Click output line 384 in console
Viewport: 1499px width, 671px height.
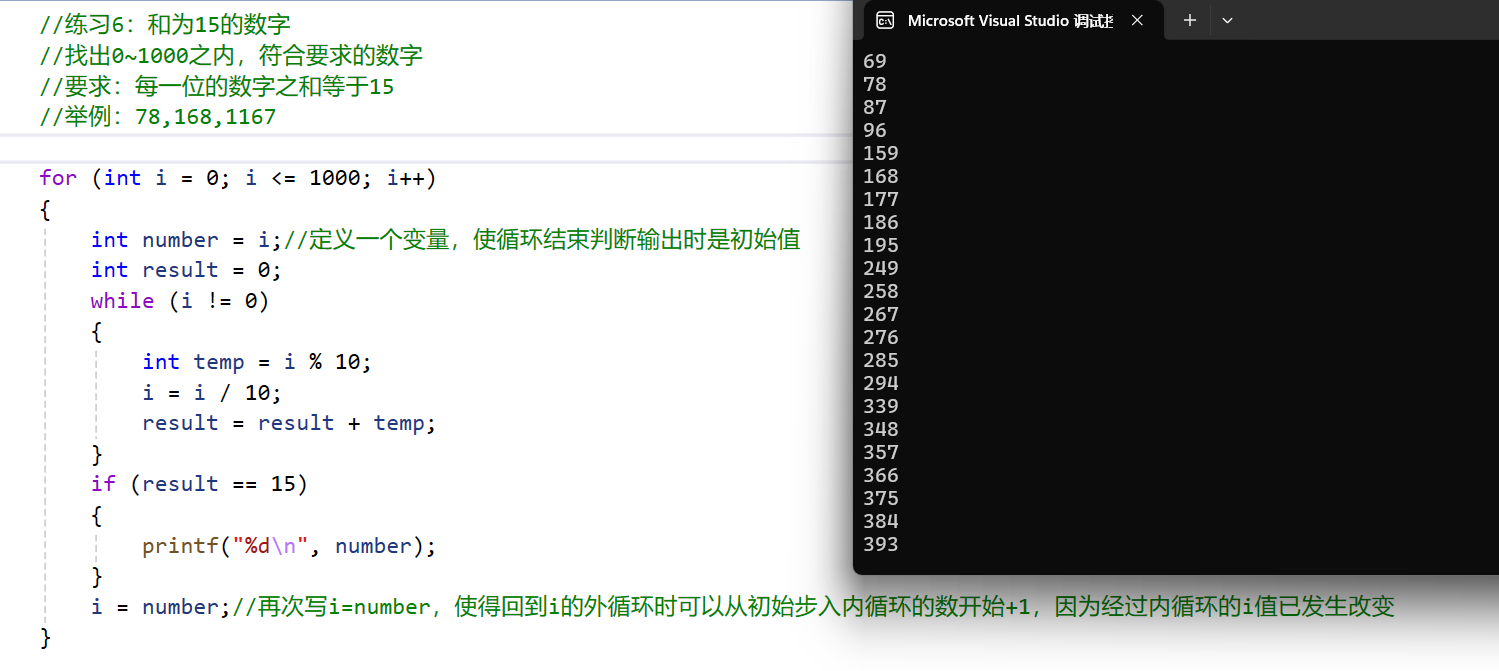tap(880, 521)
